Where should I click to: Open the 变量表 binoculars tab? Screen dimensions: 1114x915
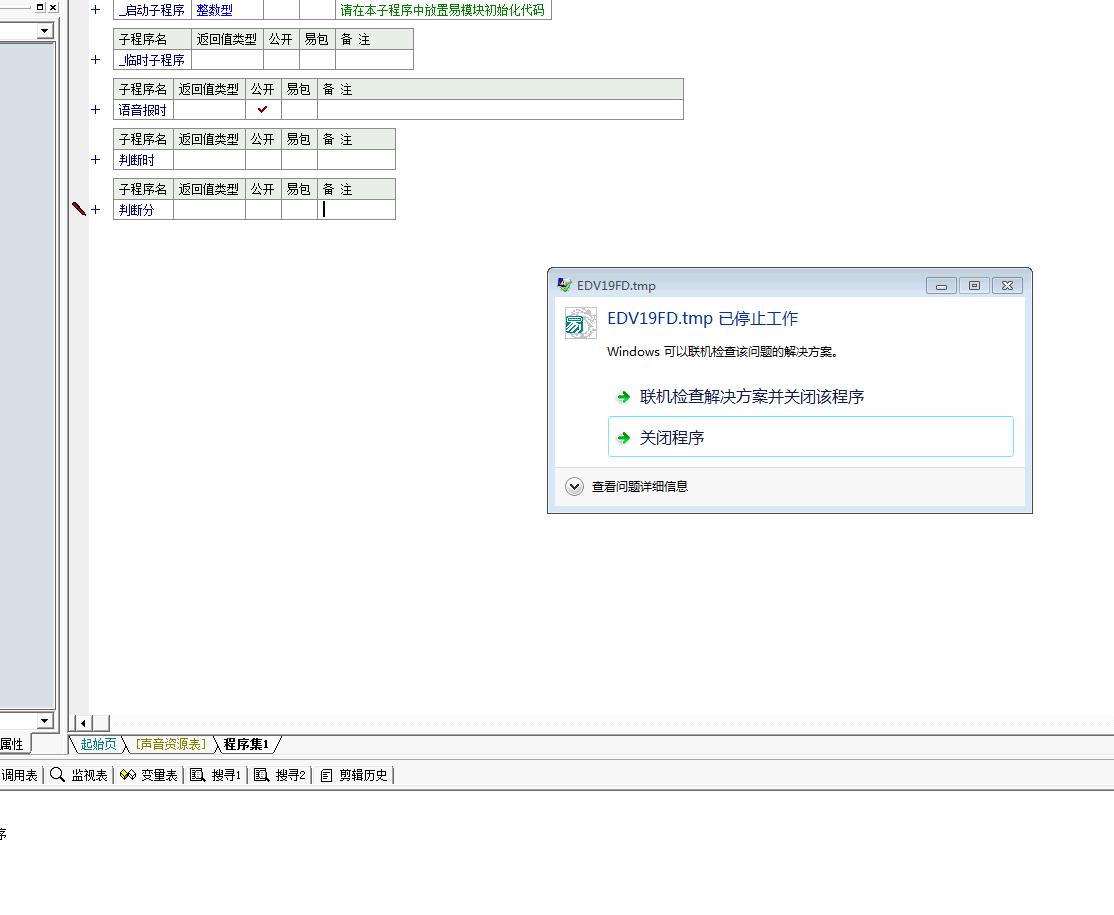(148, 775)
